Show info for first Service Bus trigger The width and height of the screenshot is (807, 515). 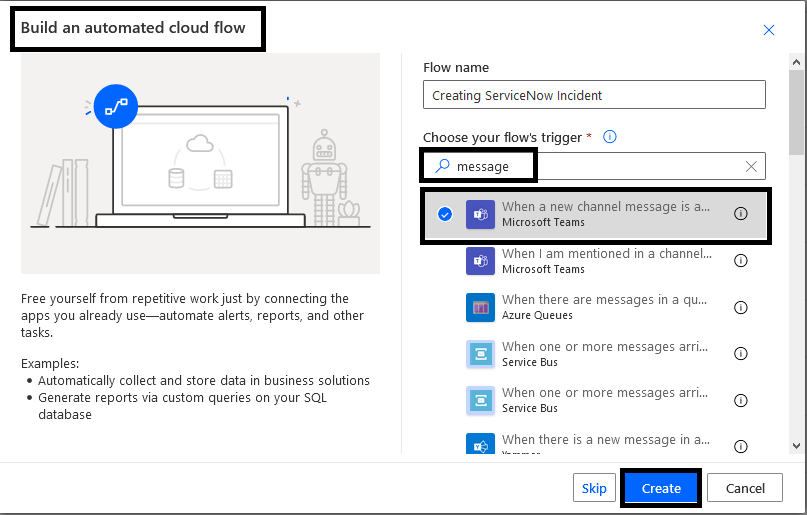[x=741, y=353]
